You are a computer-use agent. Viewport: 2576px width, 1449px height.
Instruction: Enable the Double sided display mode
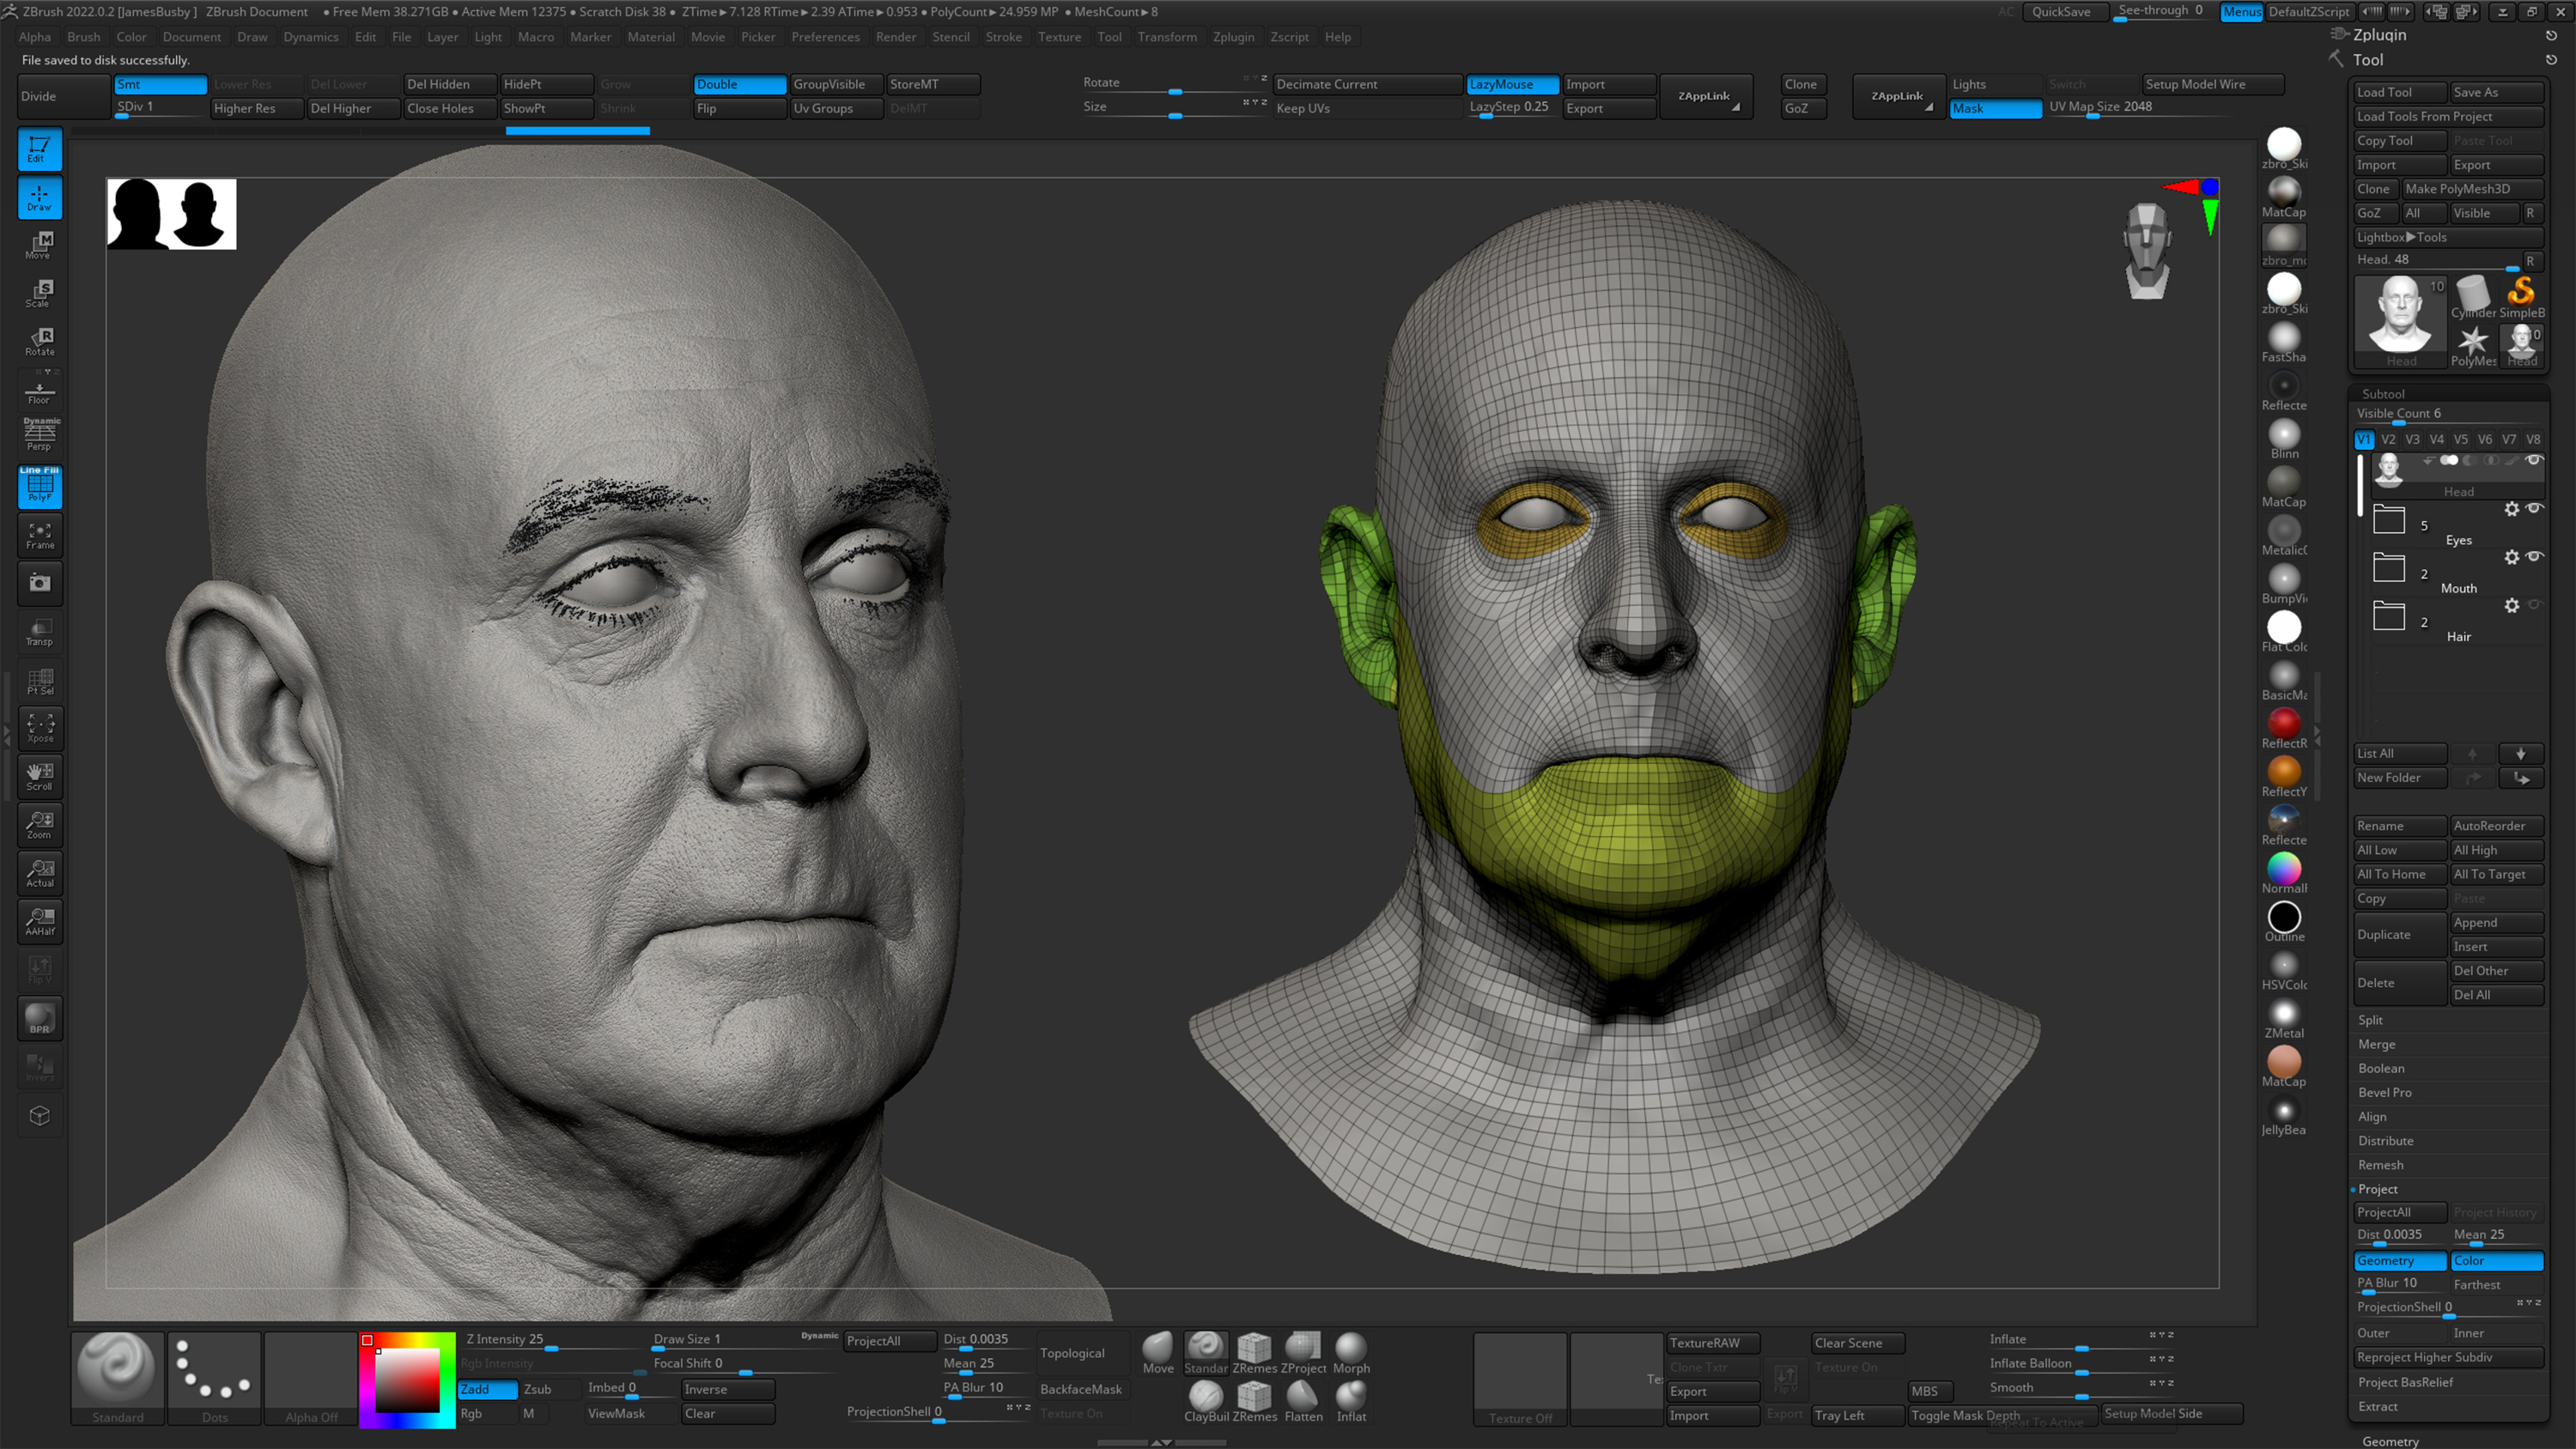point(739,84)
